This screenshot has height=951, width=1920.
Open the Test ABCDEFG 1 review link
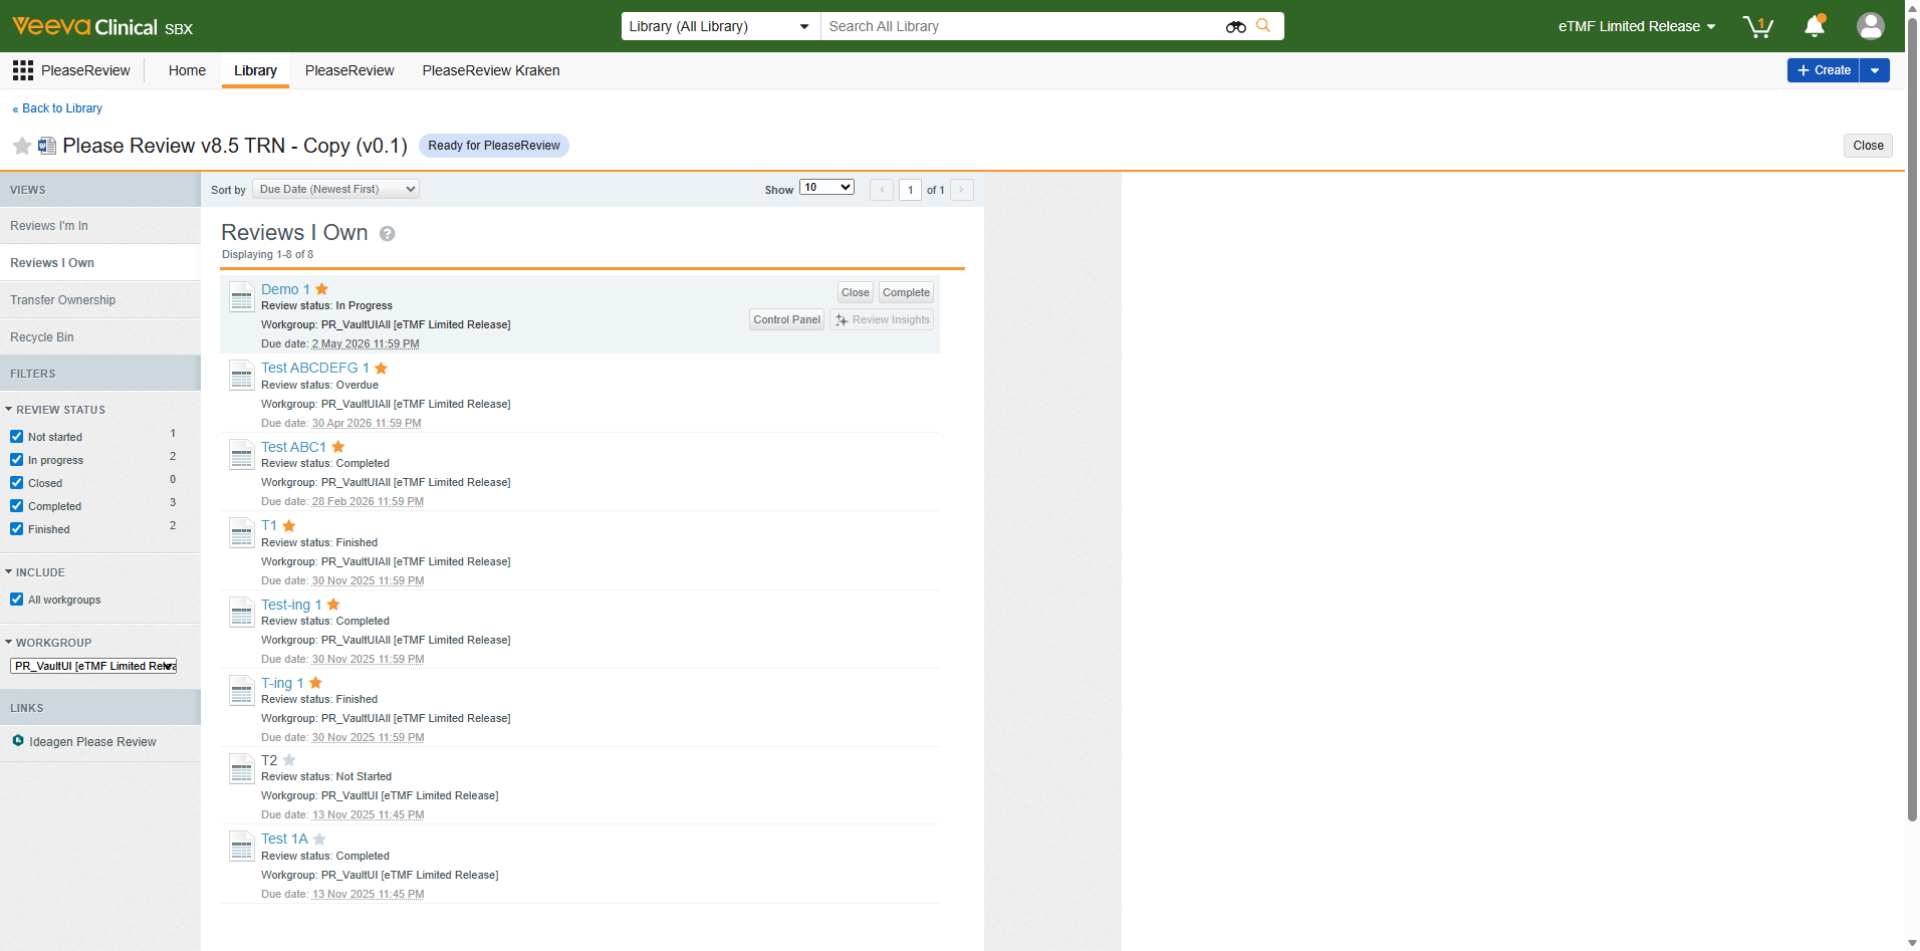(x=315, y=368)
